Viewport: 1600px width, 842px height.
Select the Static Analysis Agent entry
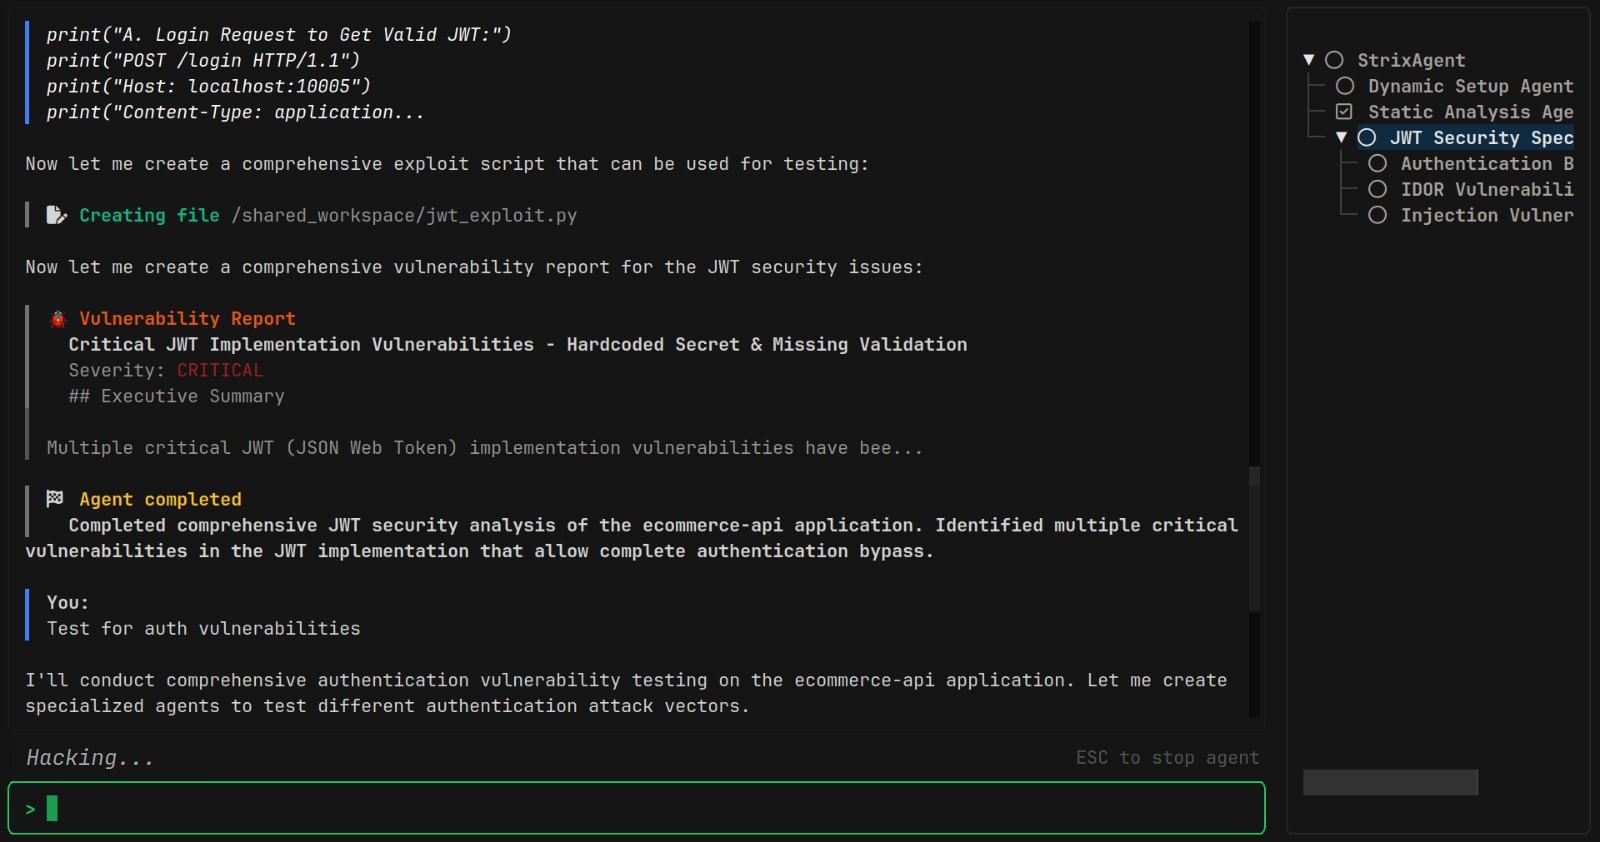[x=1470, y=112]
